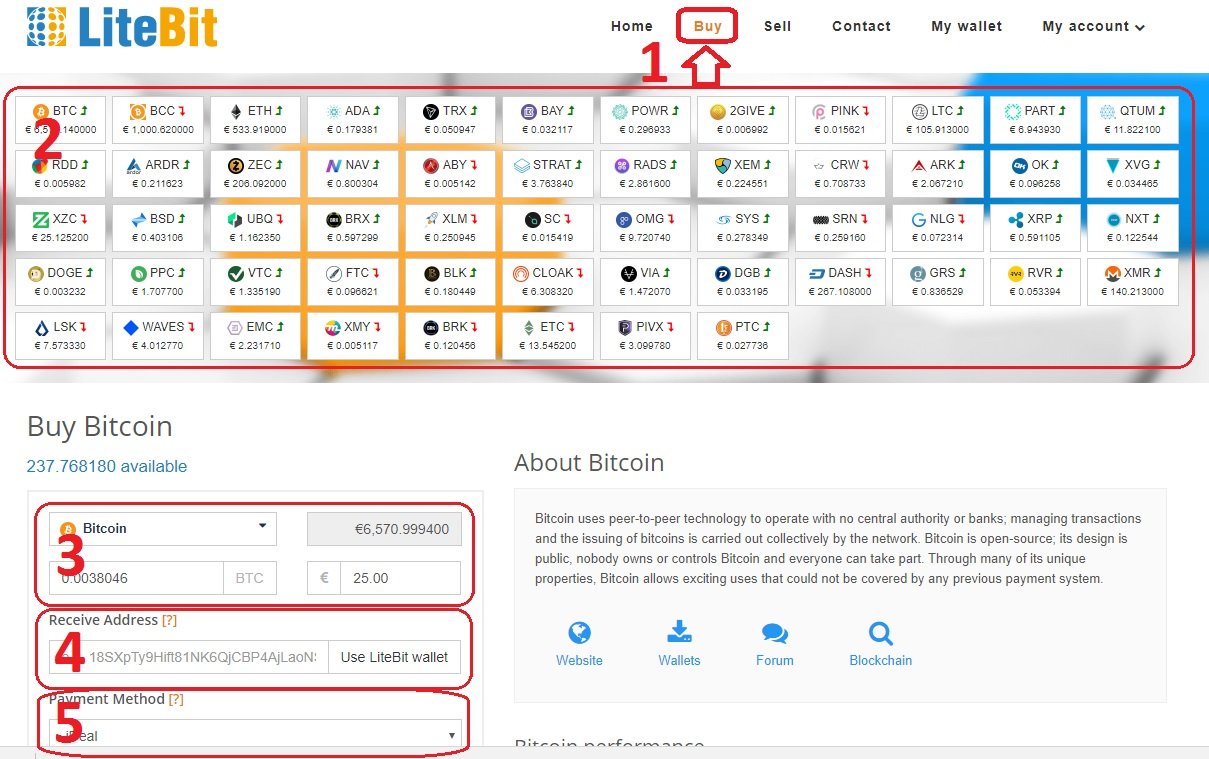Image resolution: width=1209 pixels, height=759 pixels.
Task: Select the BTC coin tile
Action: click(x=62, y=120)
